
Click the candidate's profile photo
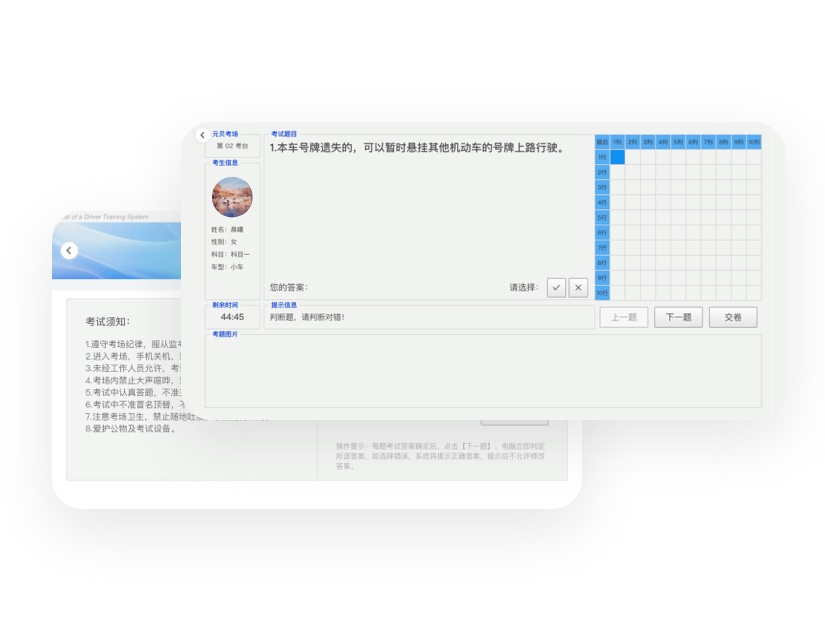coord(232,197)
